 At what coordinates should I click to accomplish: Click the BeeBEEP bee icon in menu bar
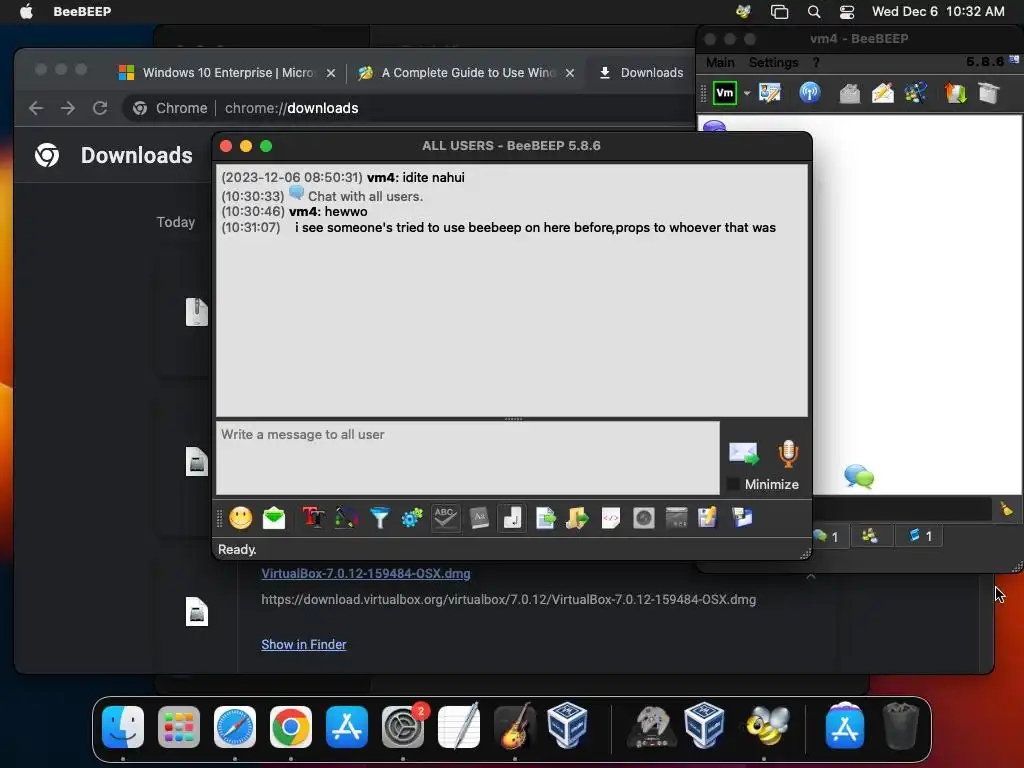pos(743,11)
